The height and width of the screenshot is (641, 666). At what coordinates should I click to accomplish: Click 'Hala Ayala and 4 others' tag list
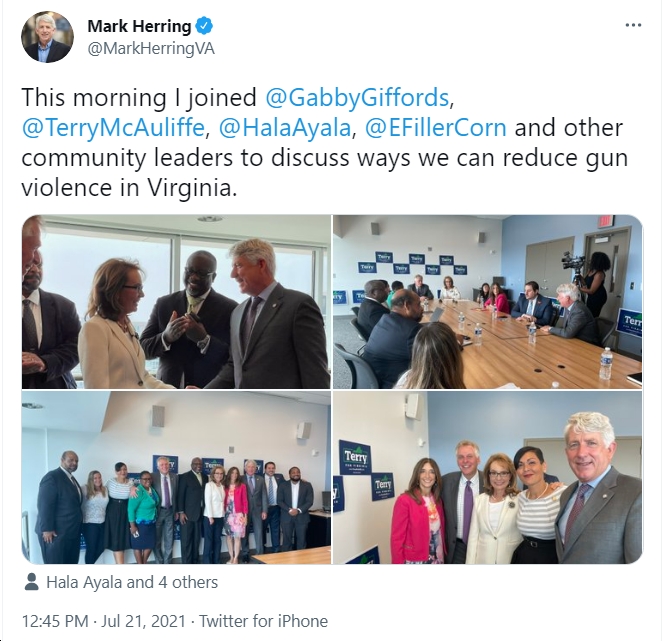(x=132, y=582)
